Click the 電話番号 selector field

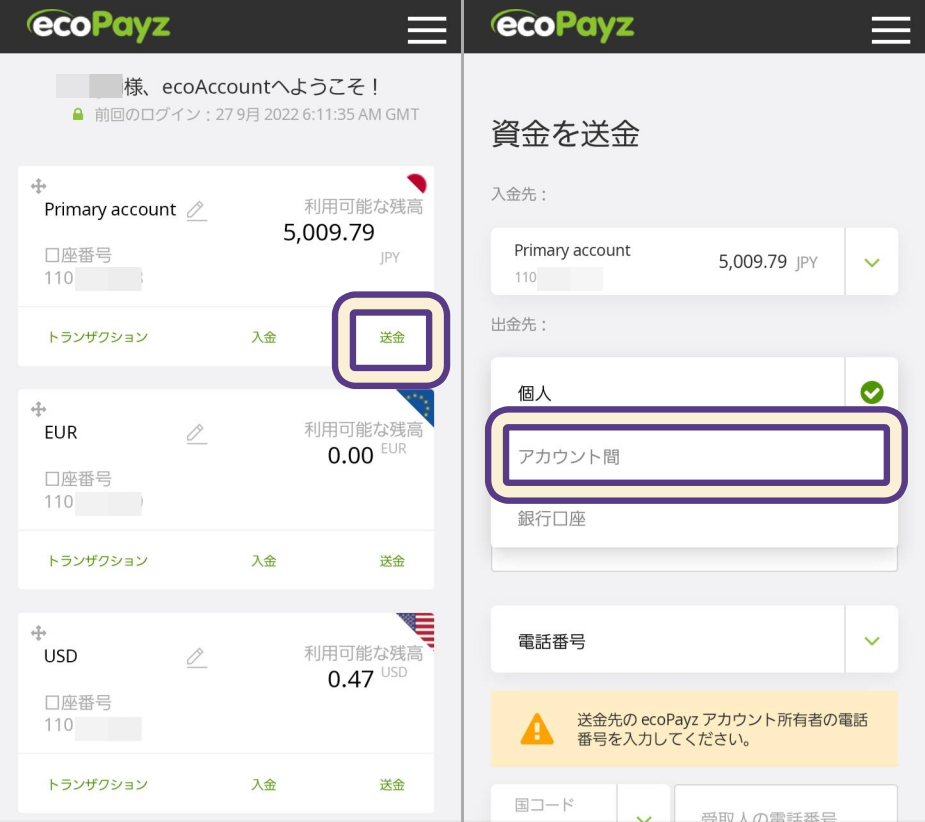click(694, 640)
